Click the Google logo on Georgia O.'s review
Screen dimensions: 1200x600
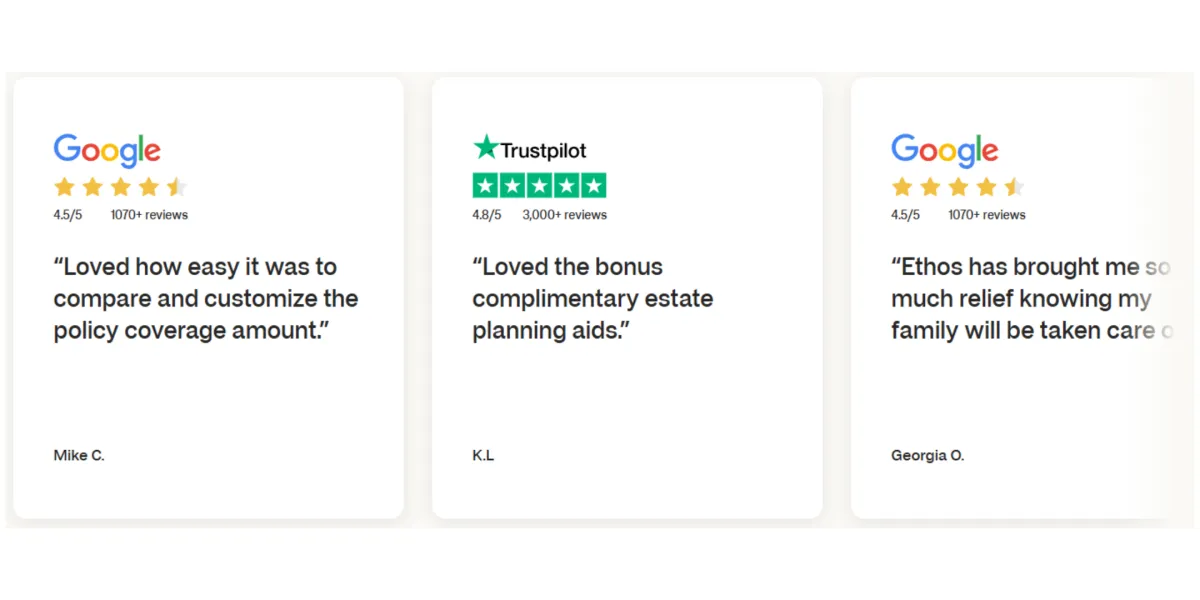945,151
